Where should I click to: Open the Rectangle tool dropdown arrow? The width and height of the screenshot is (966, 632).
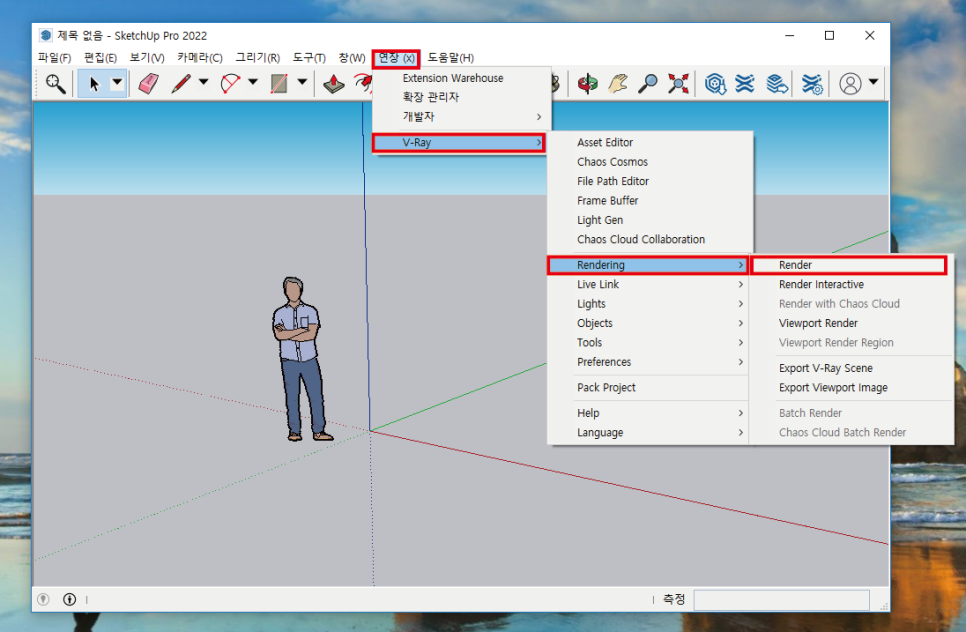pyautogui.click(x=302, y=82)
